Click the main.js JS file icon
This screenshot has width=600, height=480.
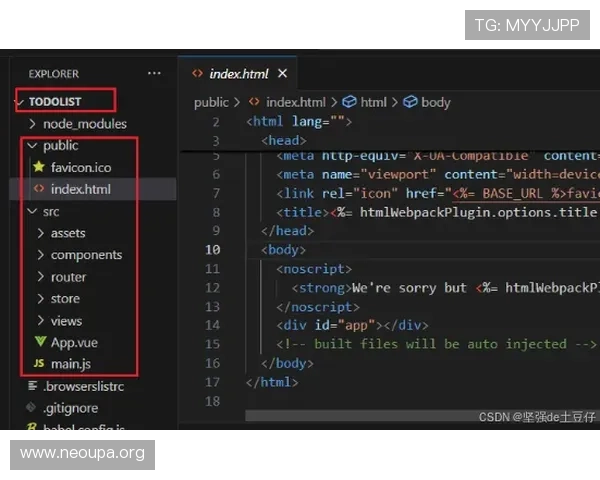pyautogui.click(x=39, y=364)
